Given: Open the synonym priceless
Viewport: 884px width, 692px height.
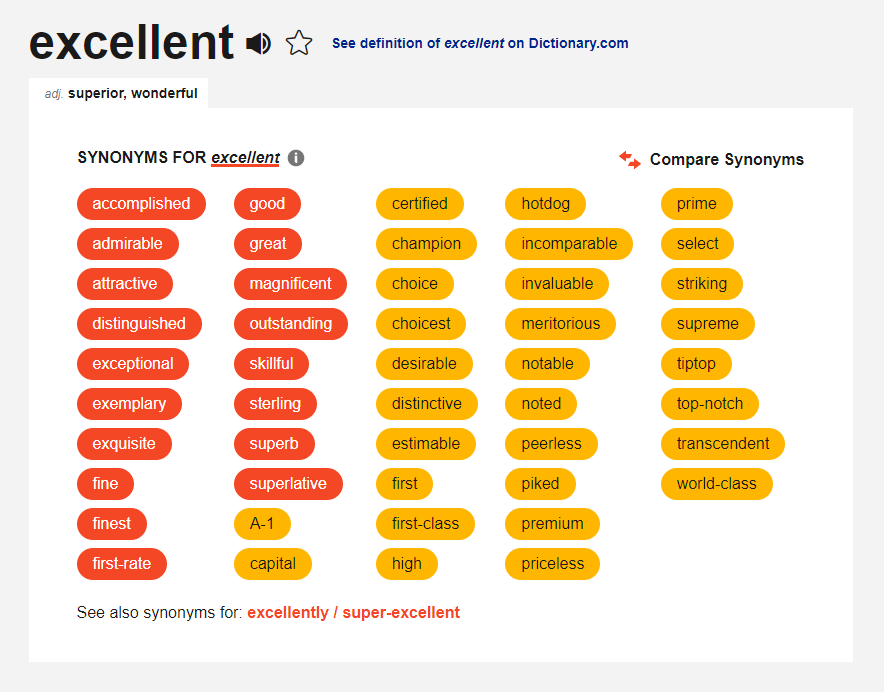Looking at the screenshot, I should tap(552, 564).
